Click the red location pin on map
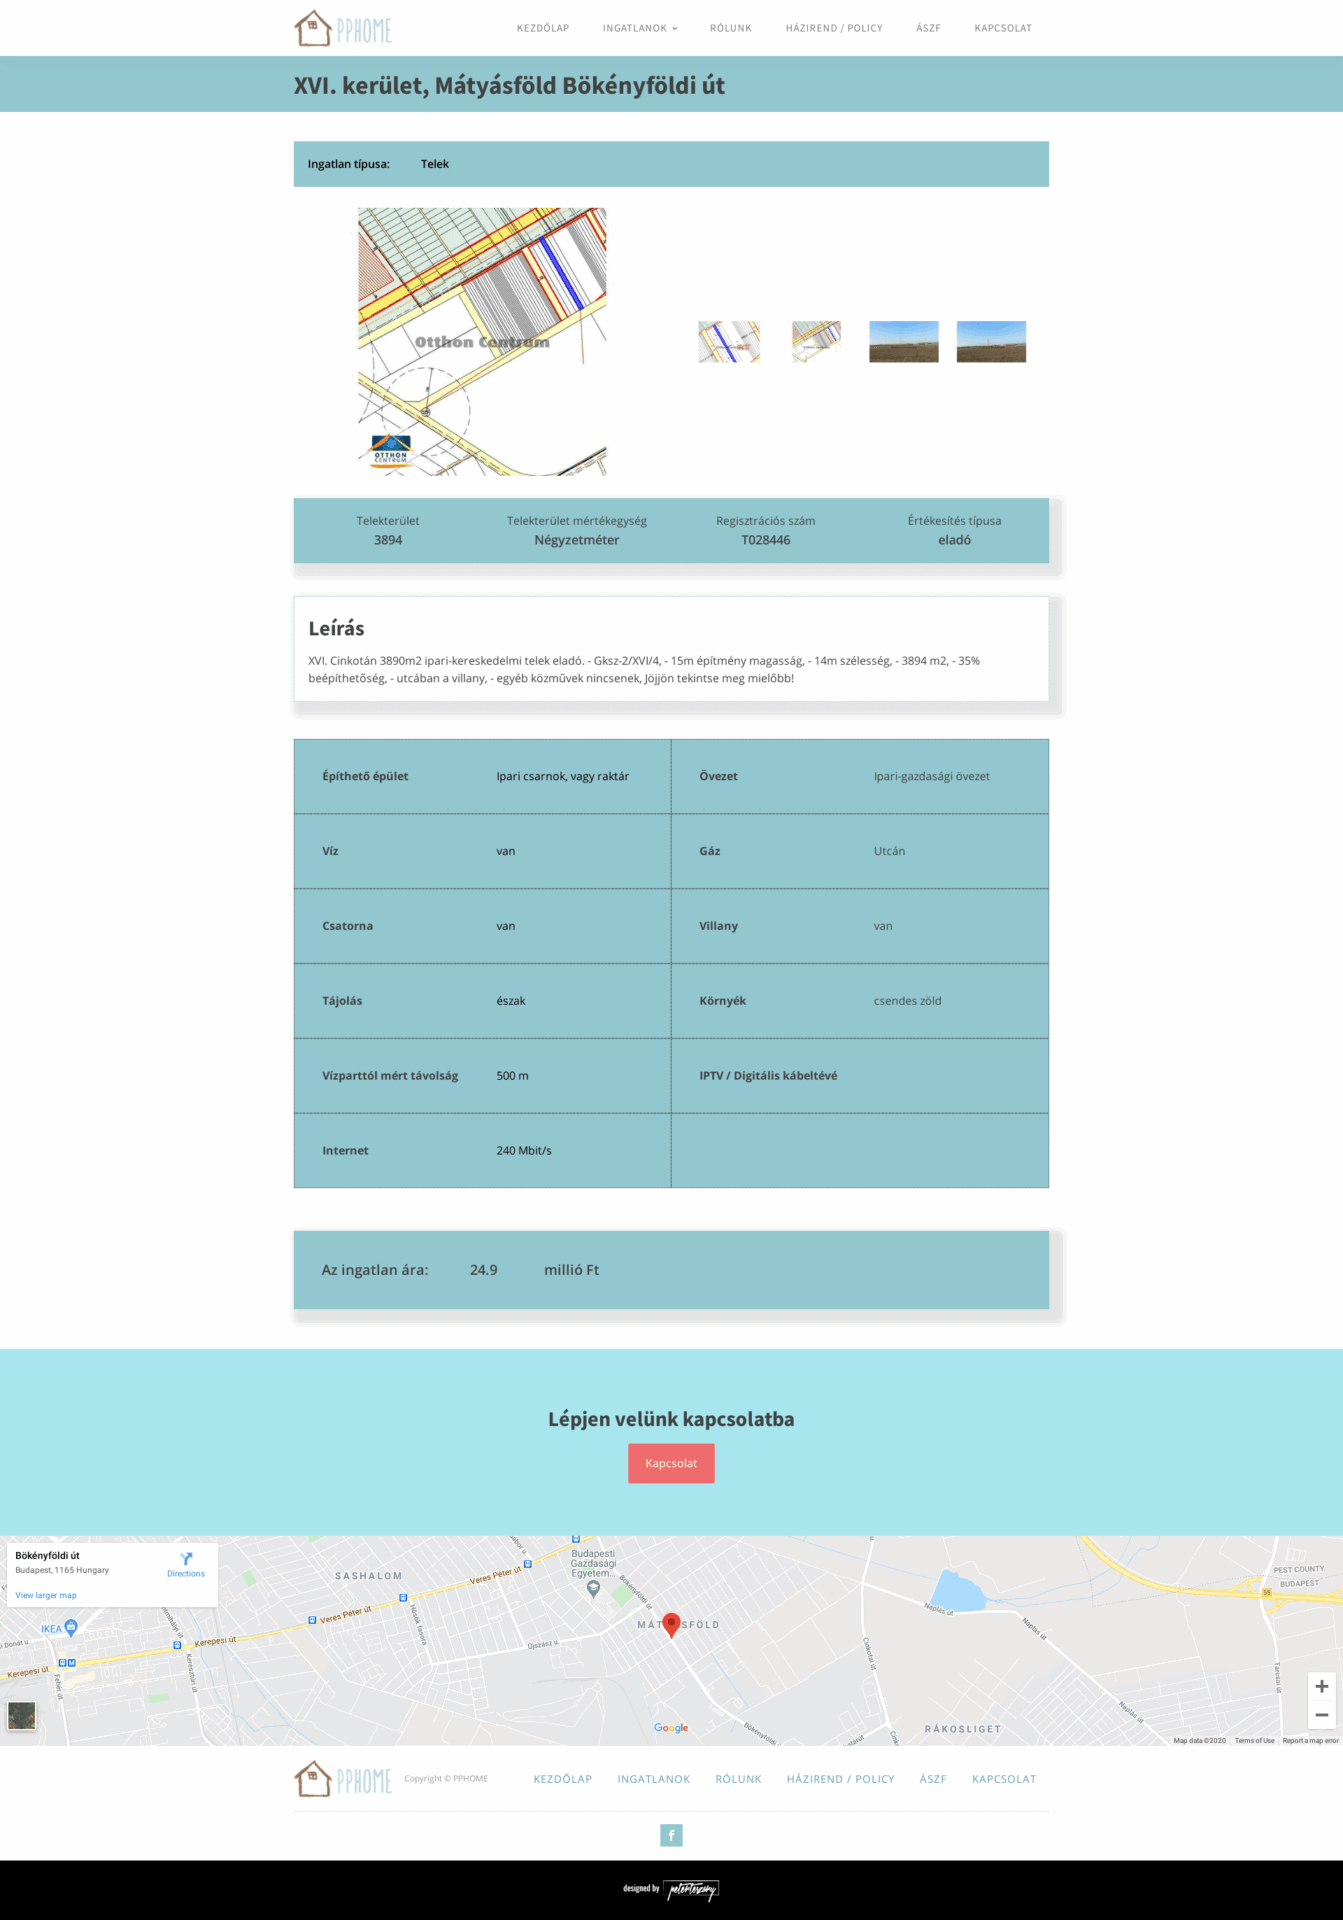 point(672,1625)
